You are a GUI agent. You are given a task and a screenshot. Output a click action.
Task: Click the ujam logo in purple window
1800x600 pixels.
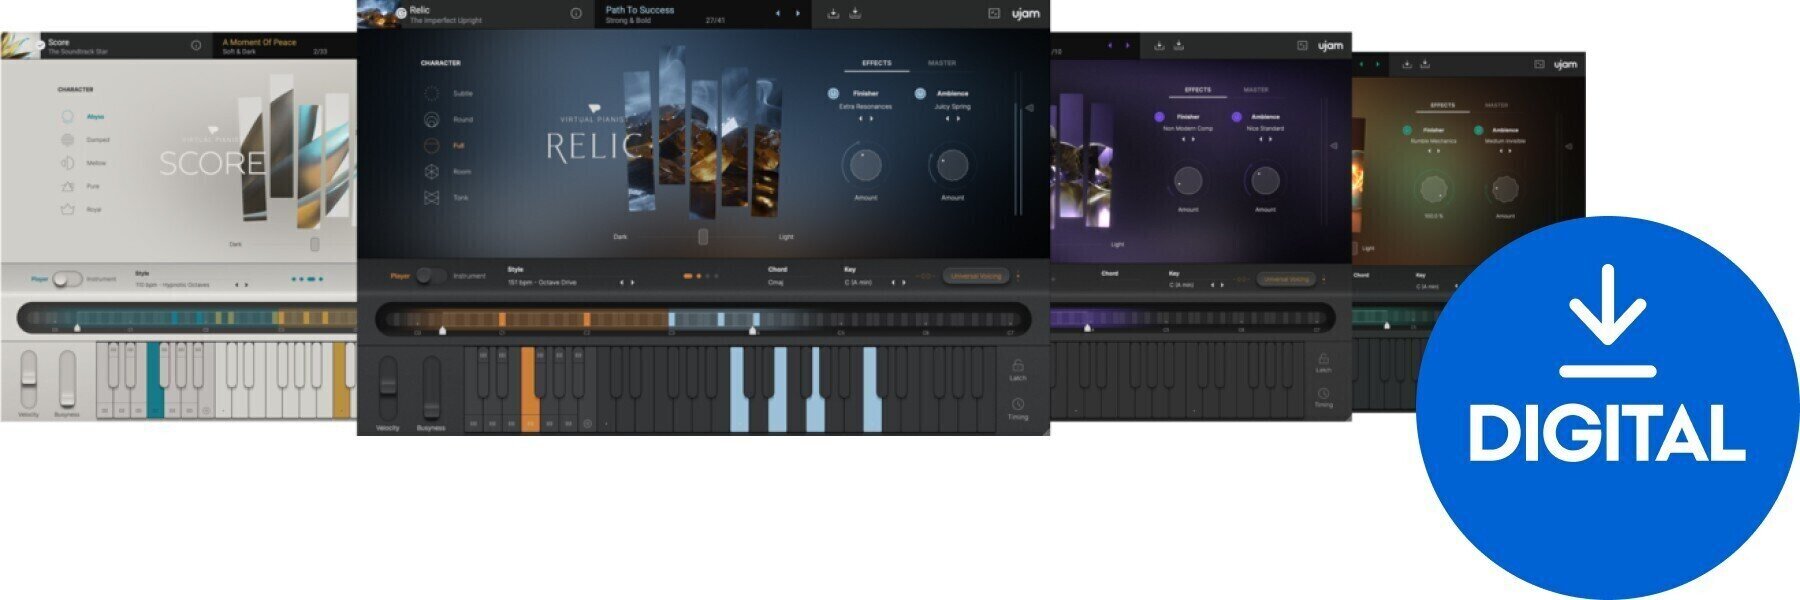tap(1330, 45)
